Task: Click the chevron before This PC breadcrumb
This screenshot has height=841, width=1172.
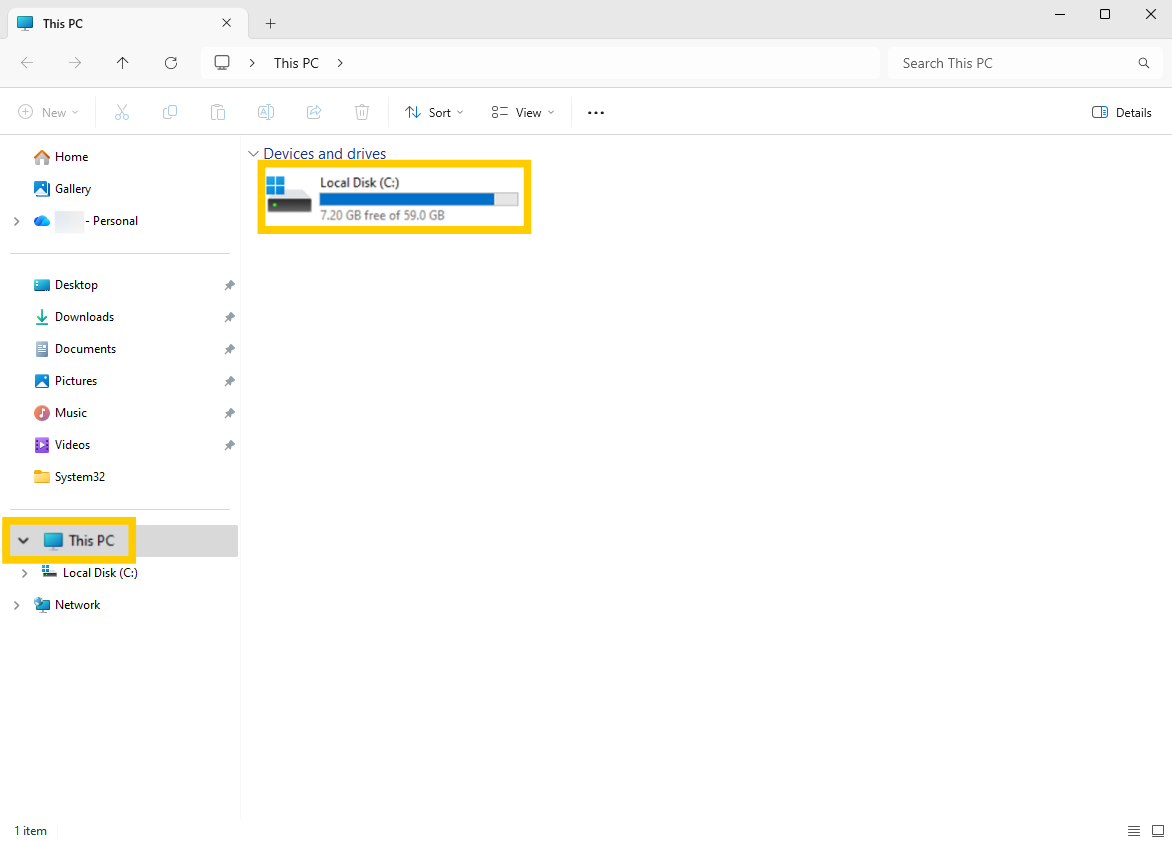Action: click(x=252, y=63)
